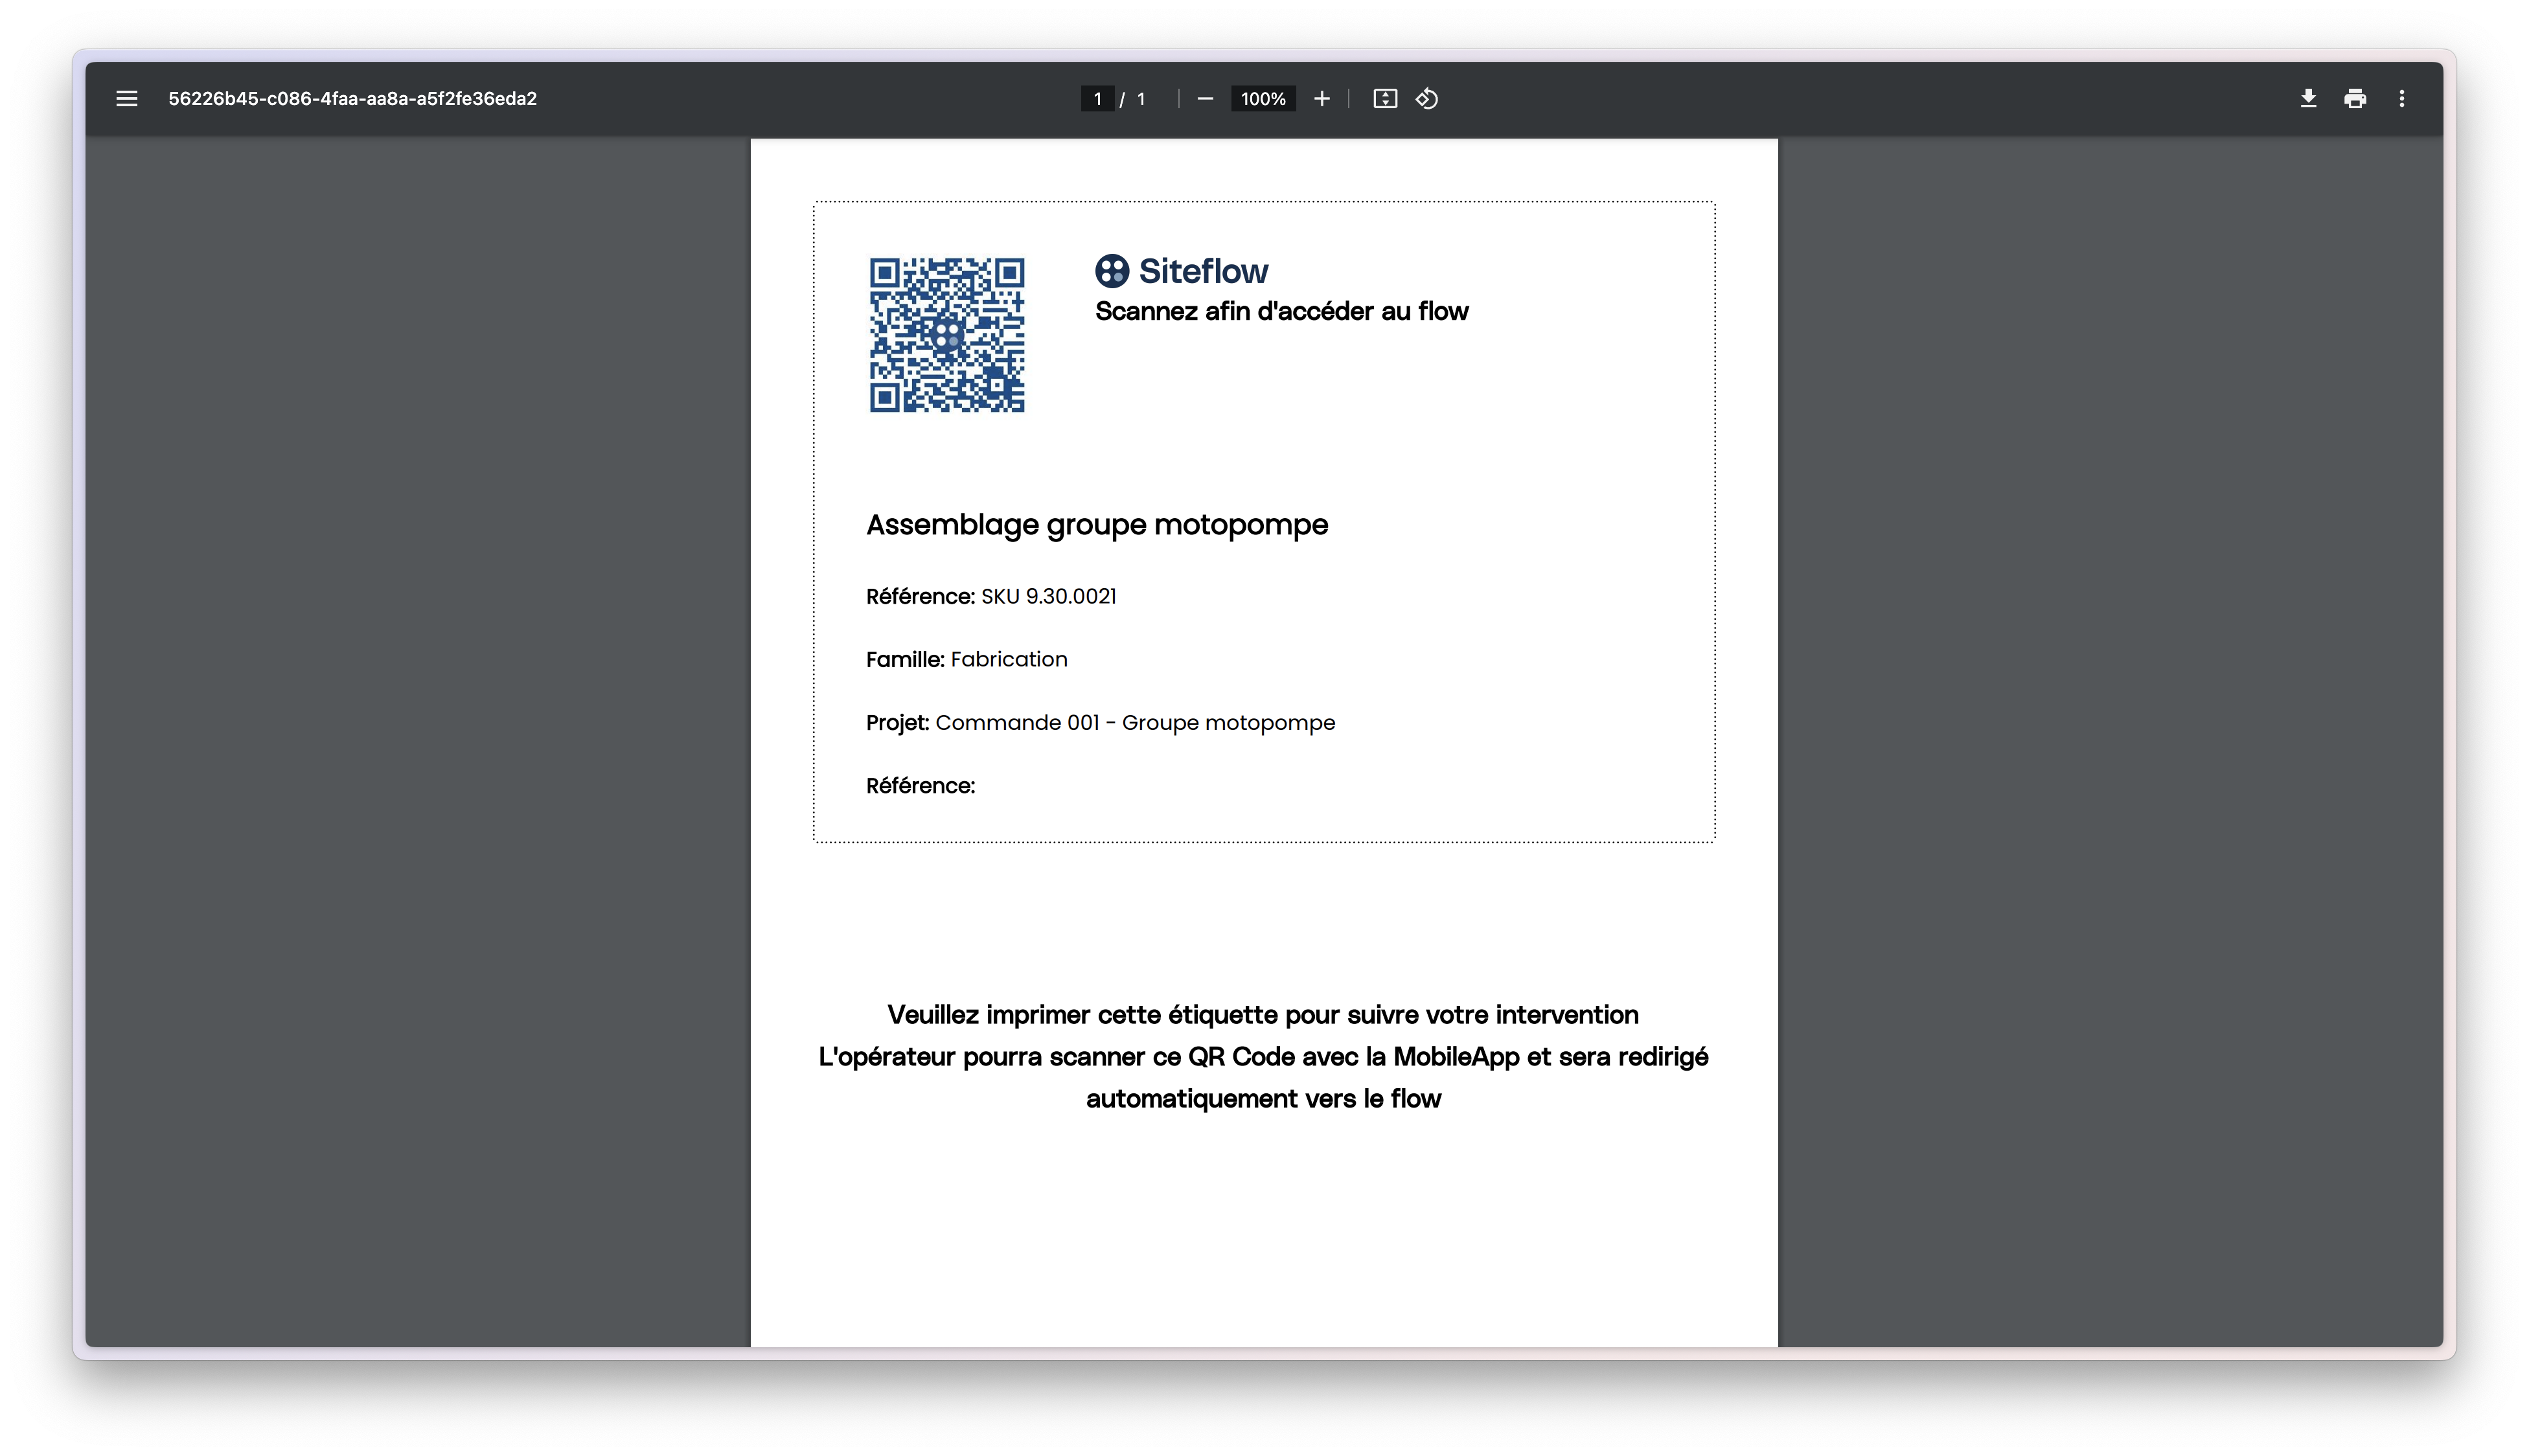Click the zoom in plus button
Screen dimensions: 2529x1456
1322,99
